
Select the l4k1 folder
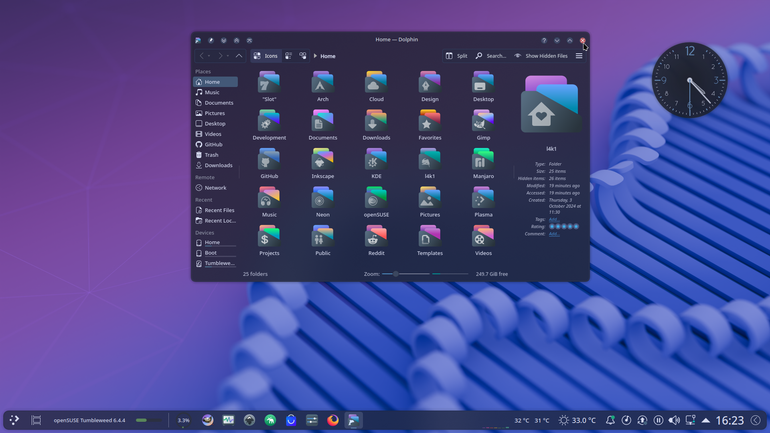430,163
